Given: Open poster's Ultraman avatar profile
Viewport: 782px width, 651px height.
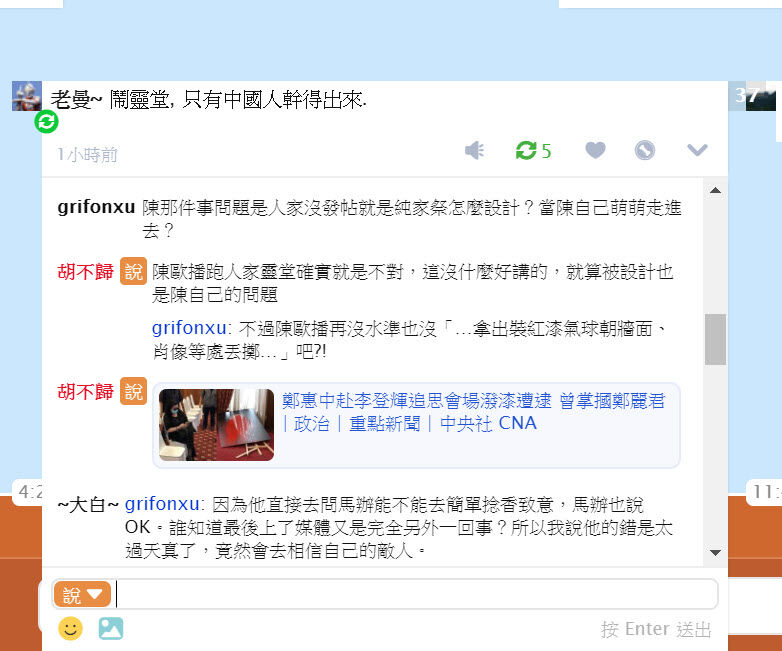Looking at the screenshot, I should (27, 96).
